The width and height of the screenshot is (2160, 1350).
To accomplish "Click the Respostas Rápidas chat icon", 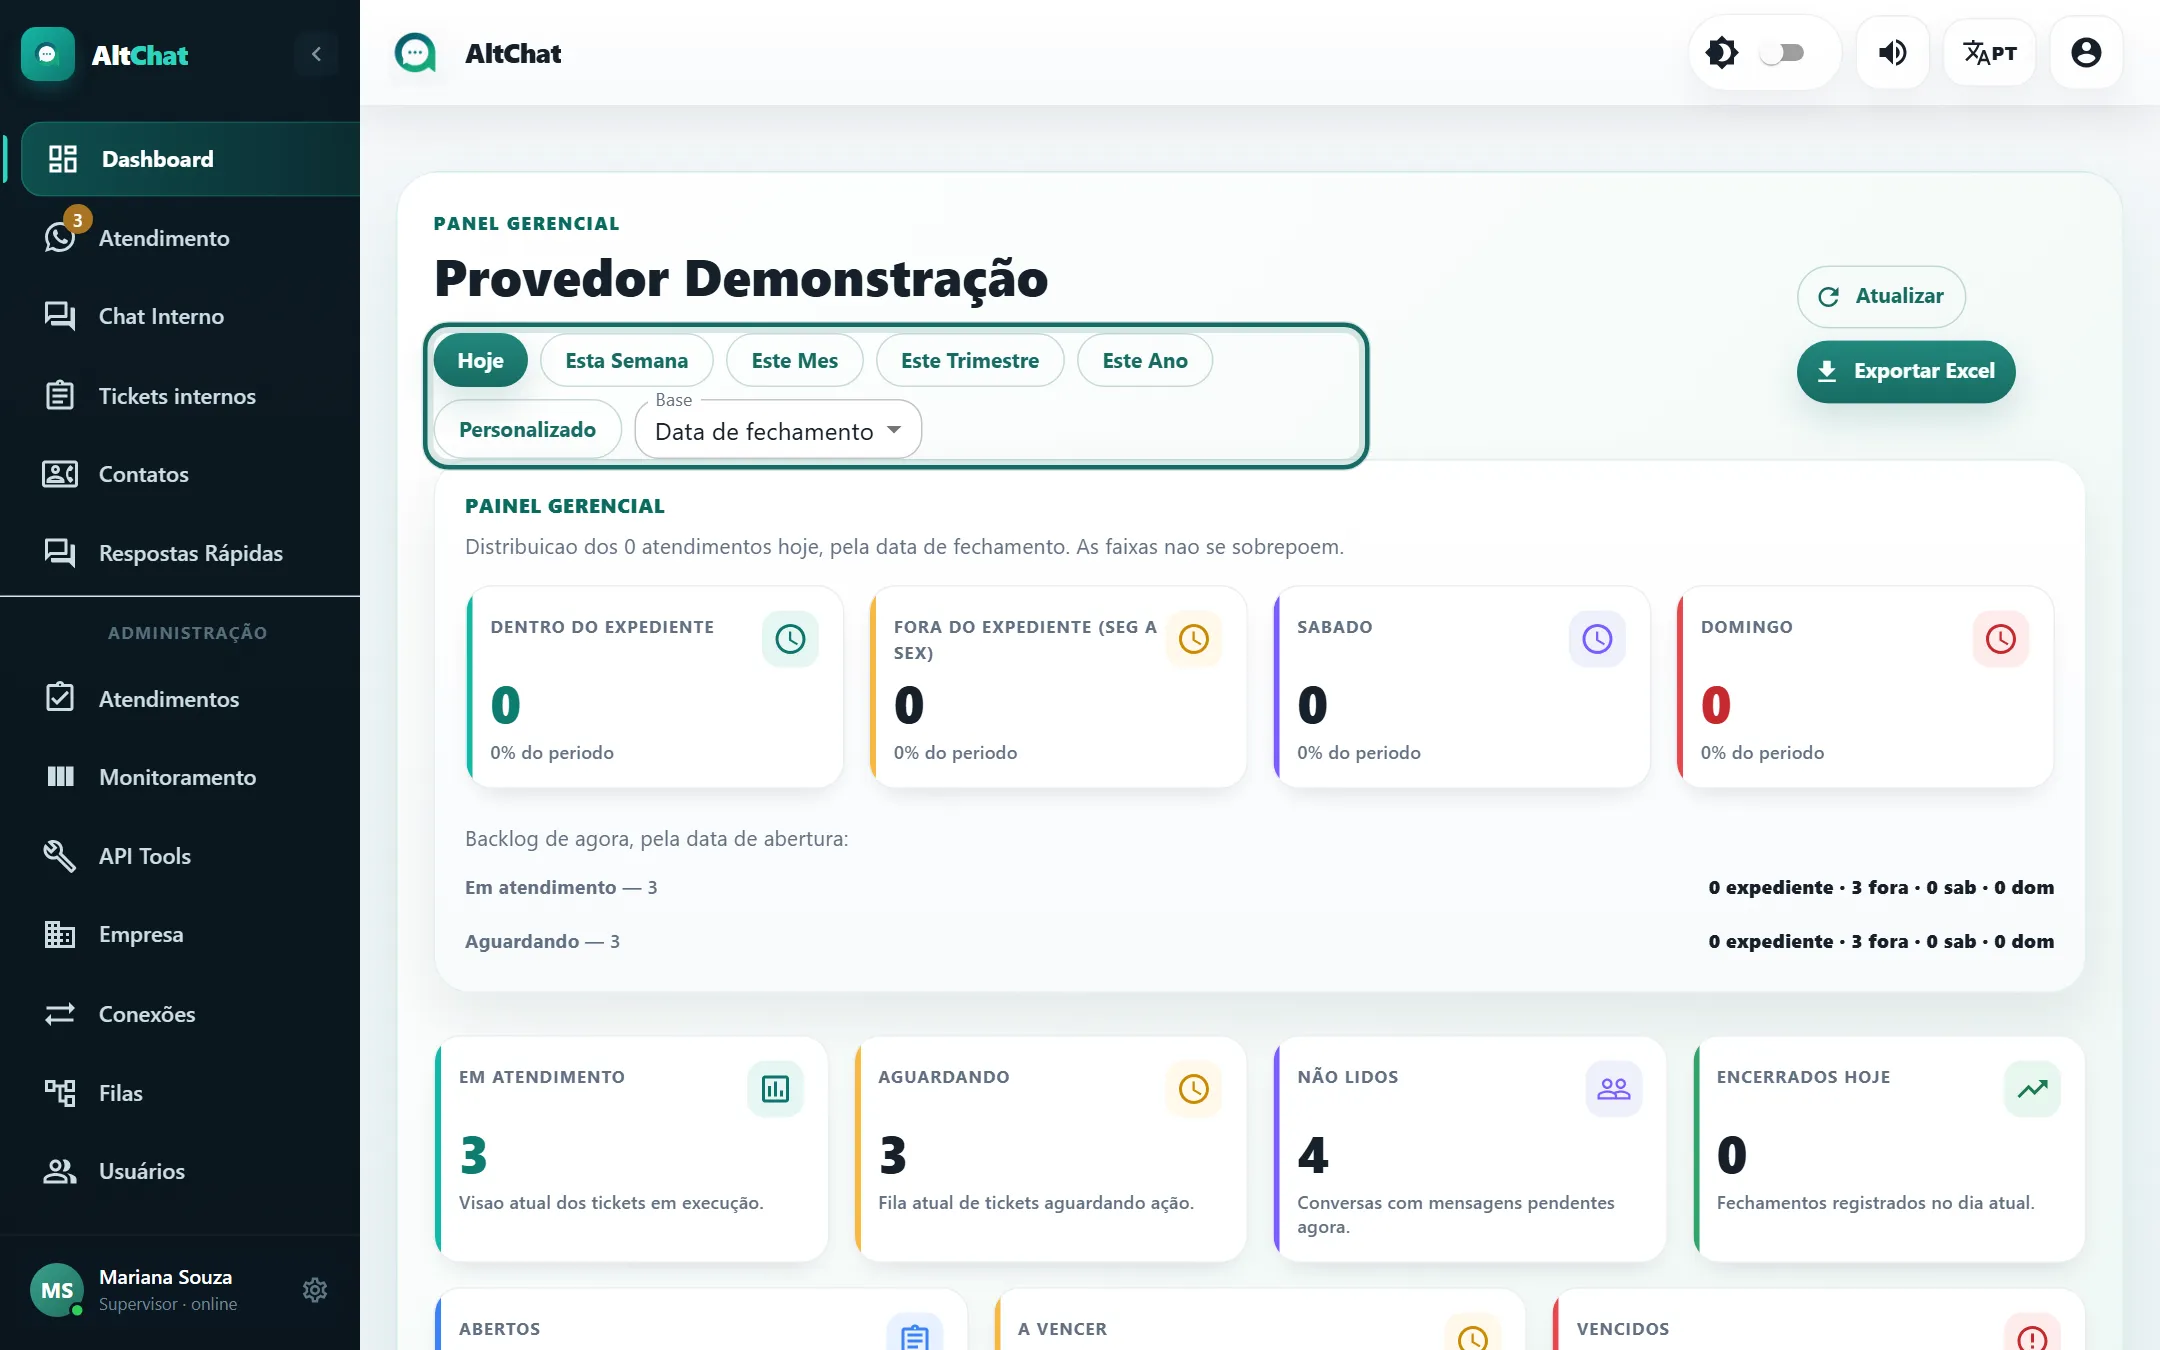I will (60, 553).
